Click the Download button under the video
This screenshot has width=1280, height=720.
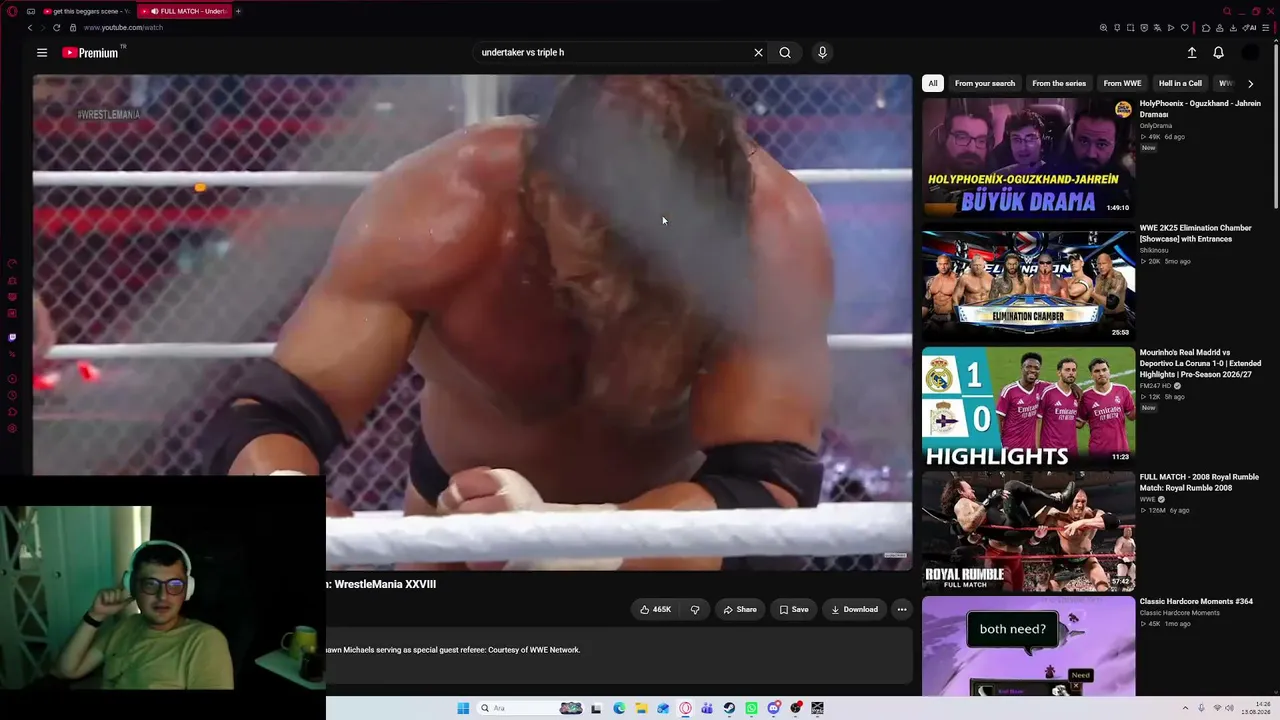855,609
